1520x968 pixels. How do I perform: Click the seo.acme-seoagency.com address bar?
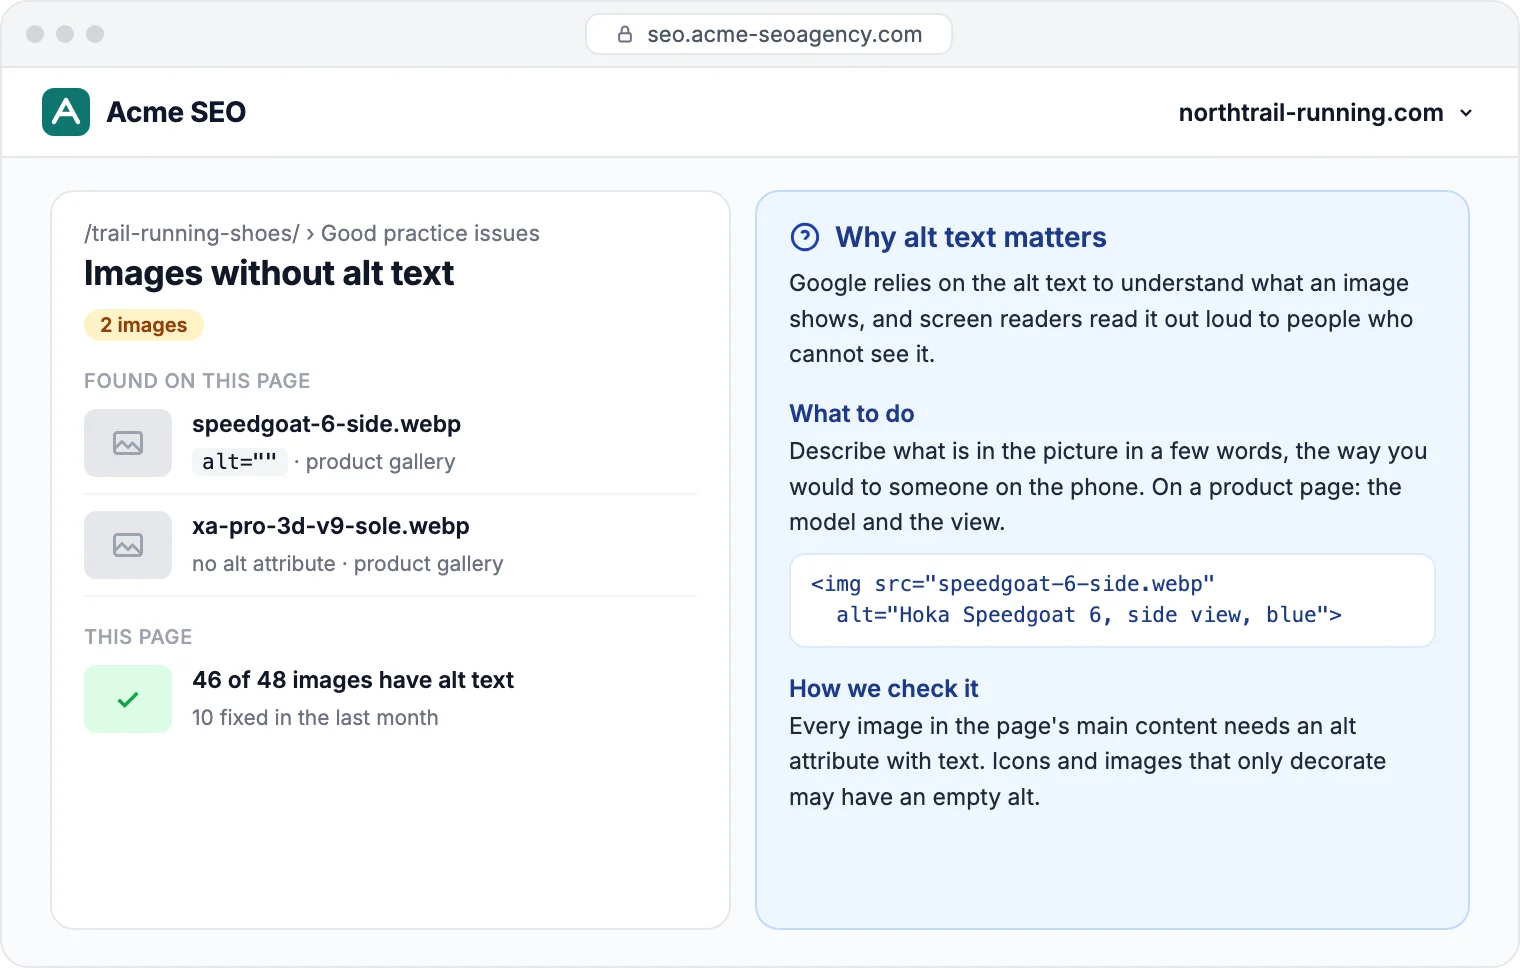point(768,34)
